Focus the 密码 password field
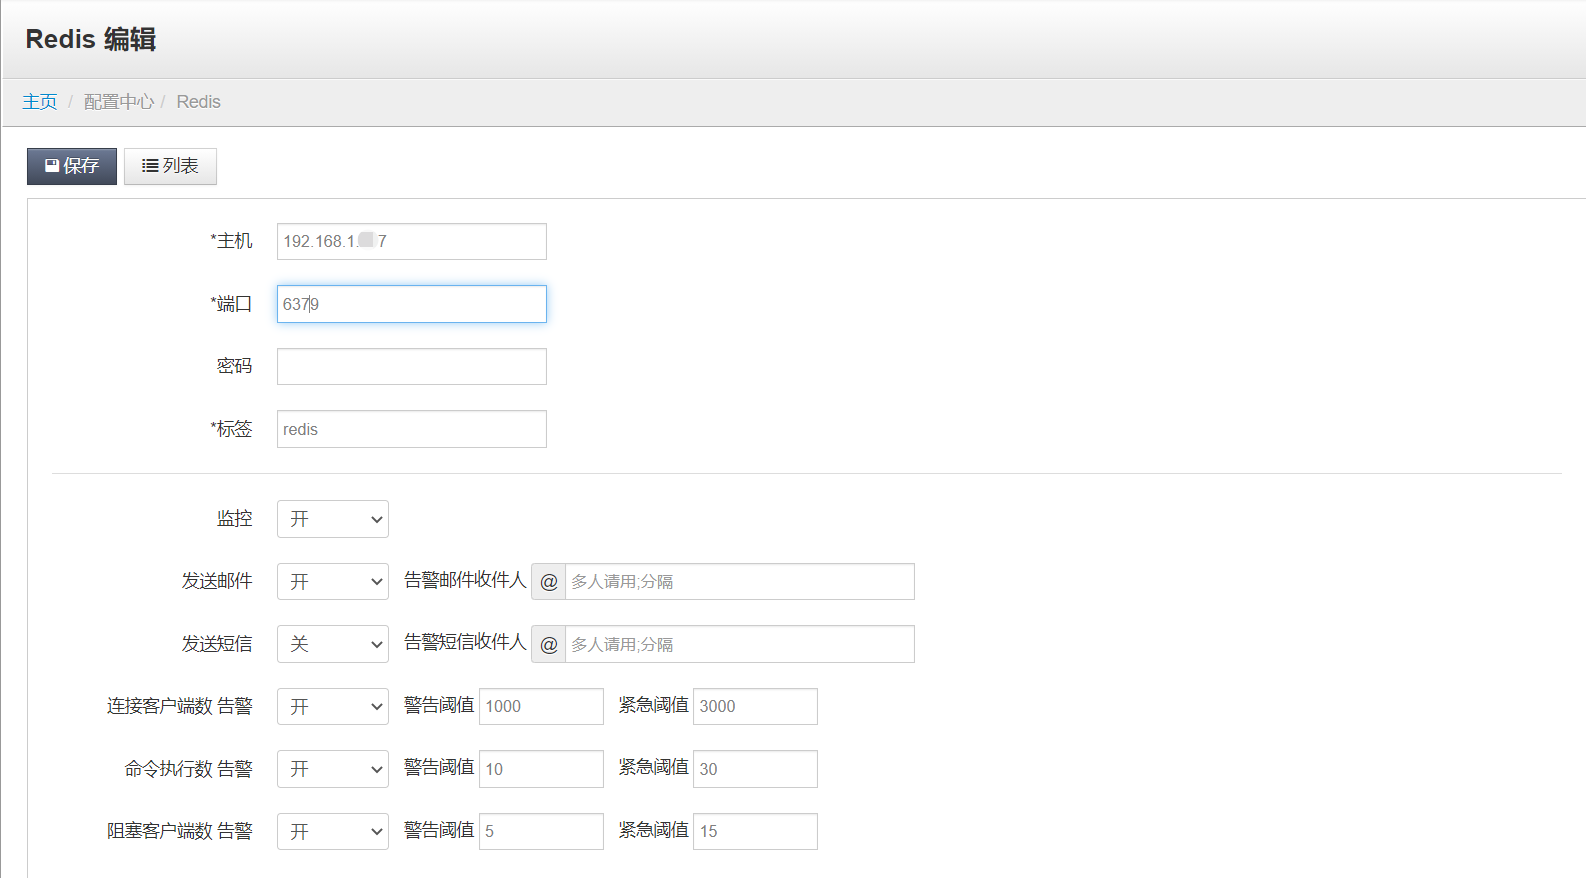Screen dimensions: 1586x878 coord(412,366)
